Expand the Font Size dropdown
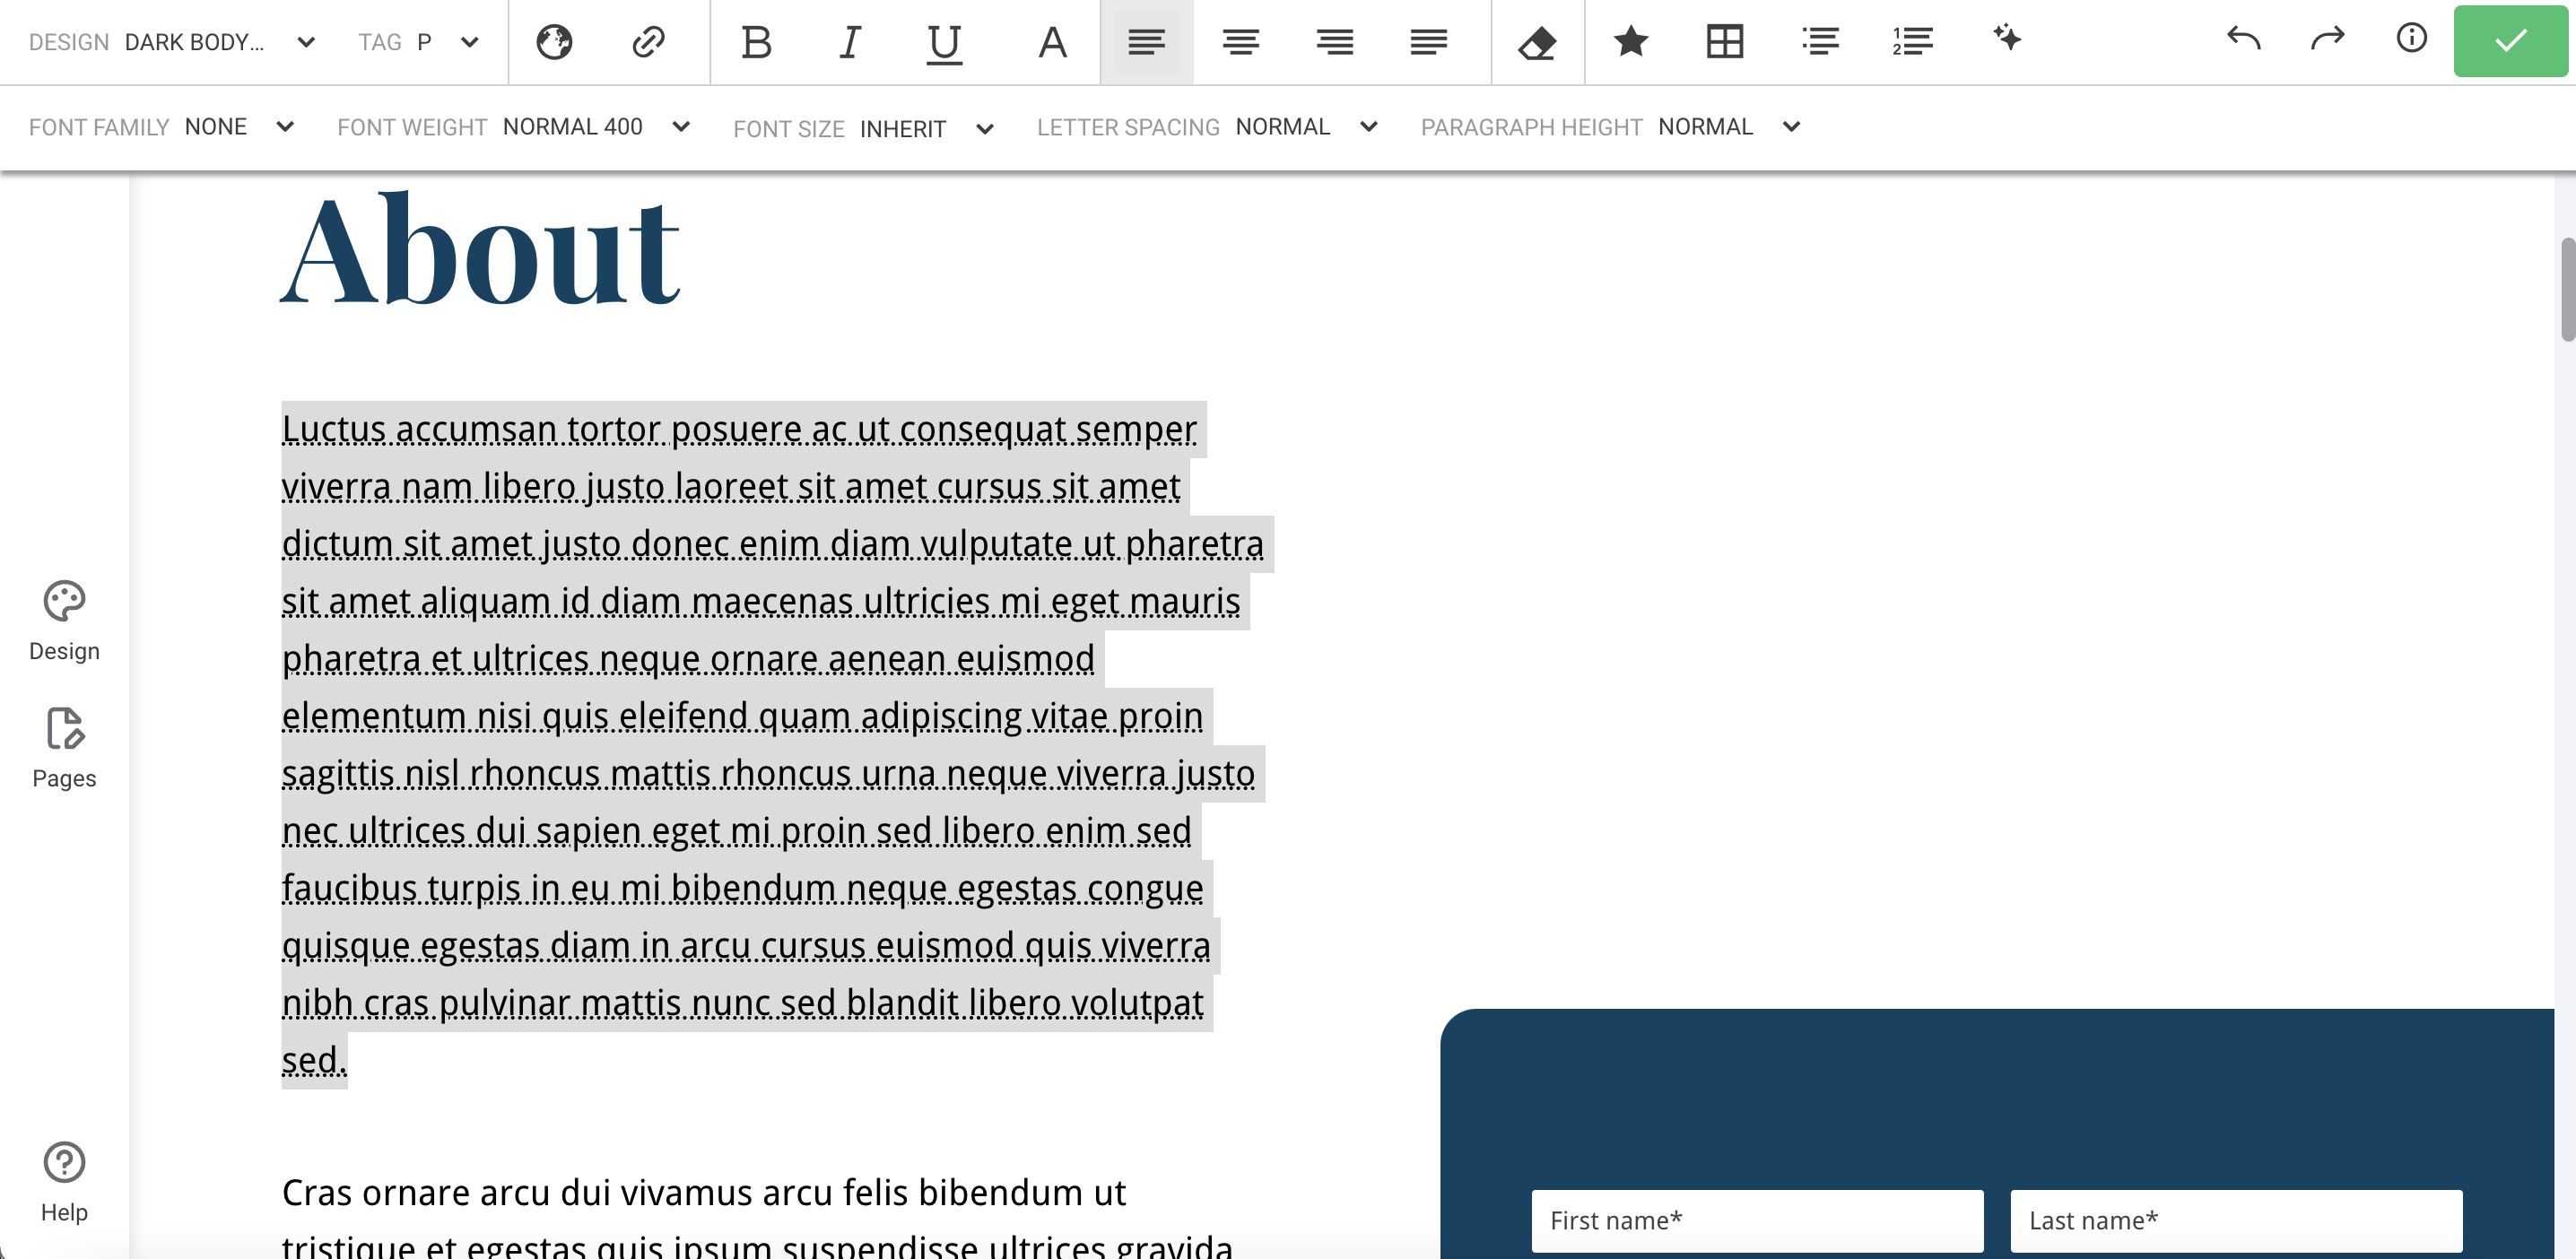 pos(864,129)
